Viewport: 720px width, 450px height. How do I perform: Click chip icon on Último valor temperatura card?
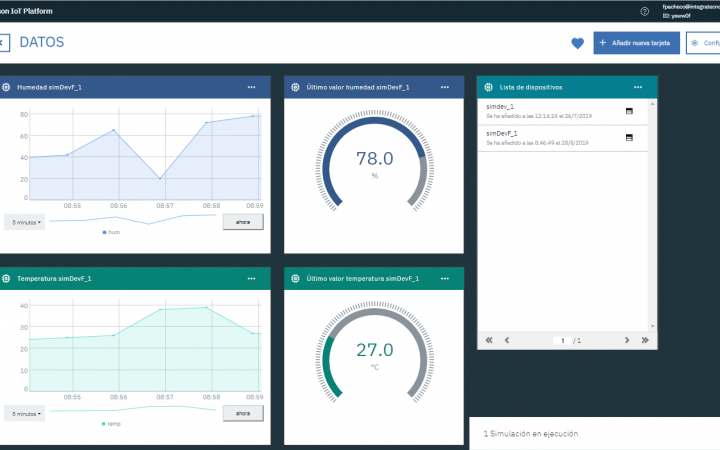295,279
